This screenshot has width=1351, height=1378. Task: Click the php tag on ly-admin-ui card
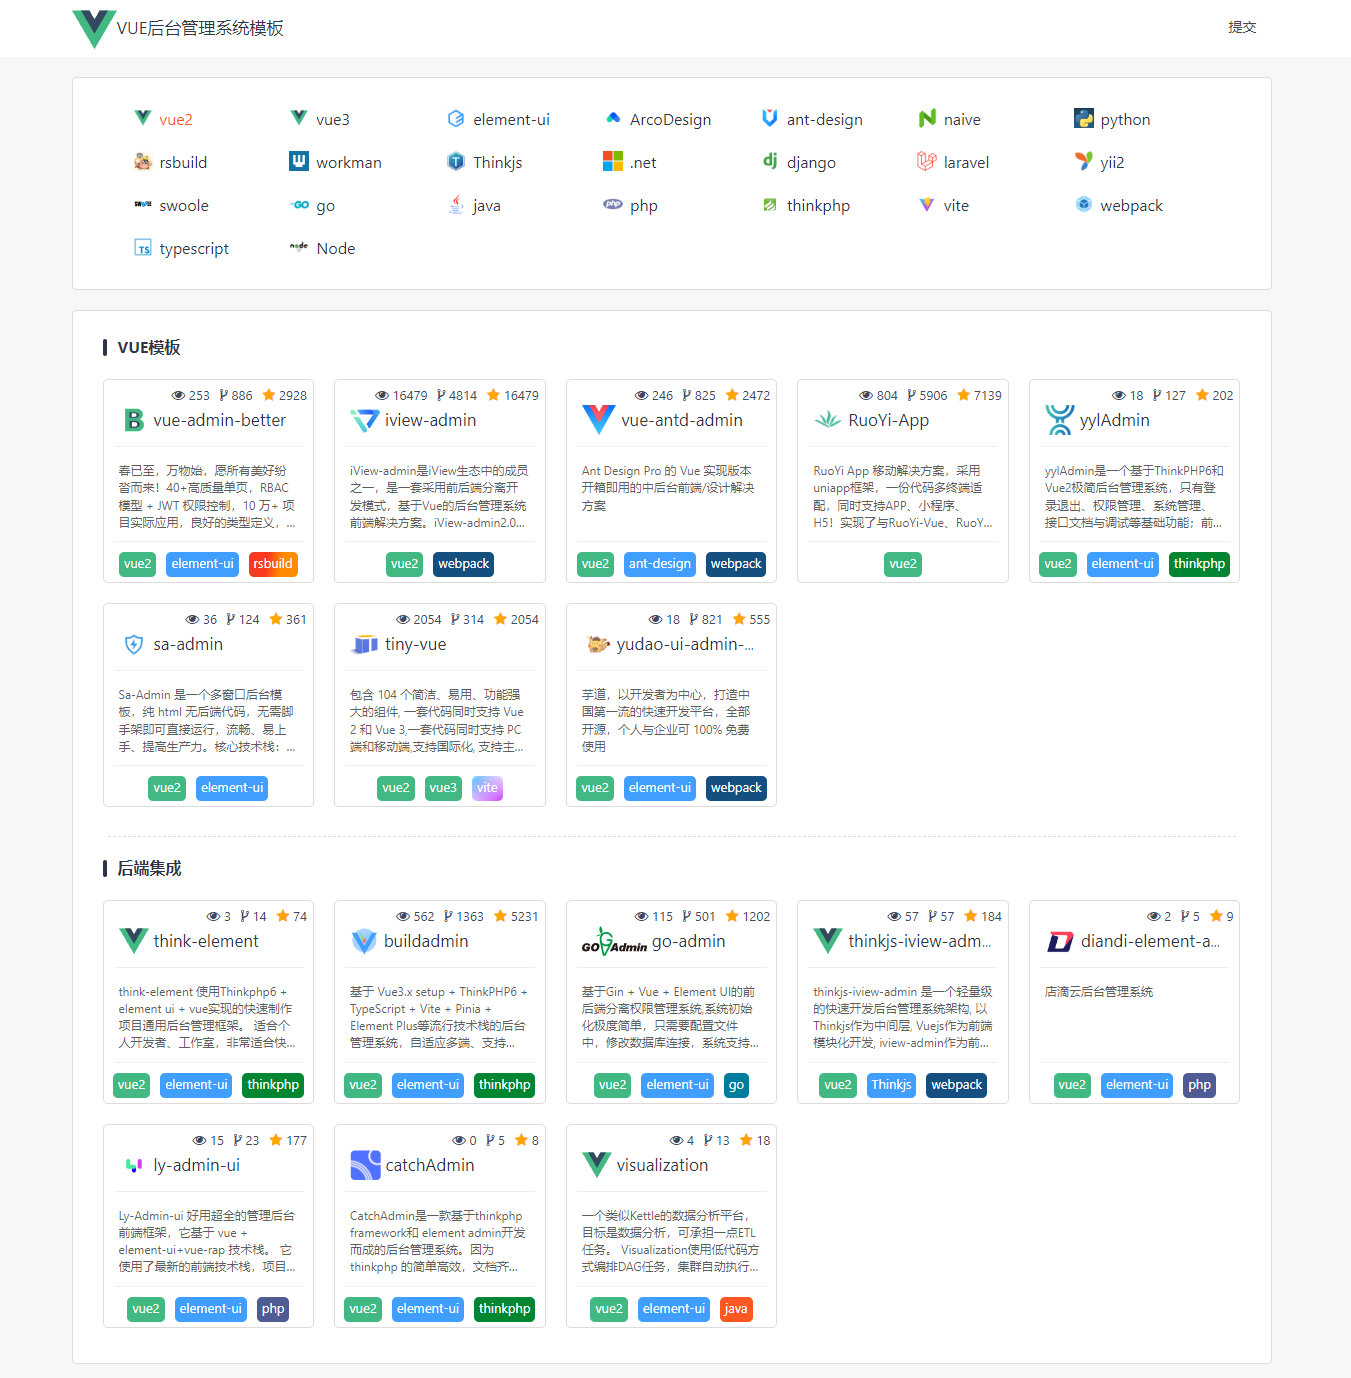point(273,1309)
